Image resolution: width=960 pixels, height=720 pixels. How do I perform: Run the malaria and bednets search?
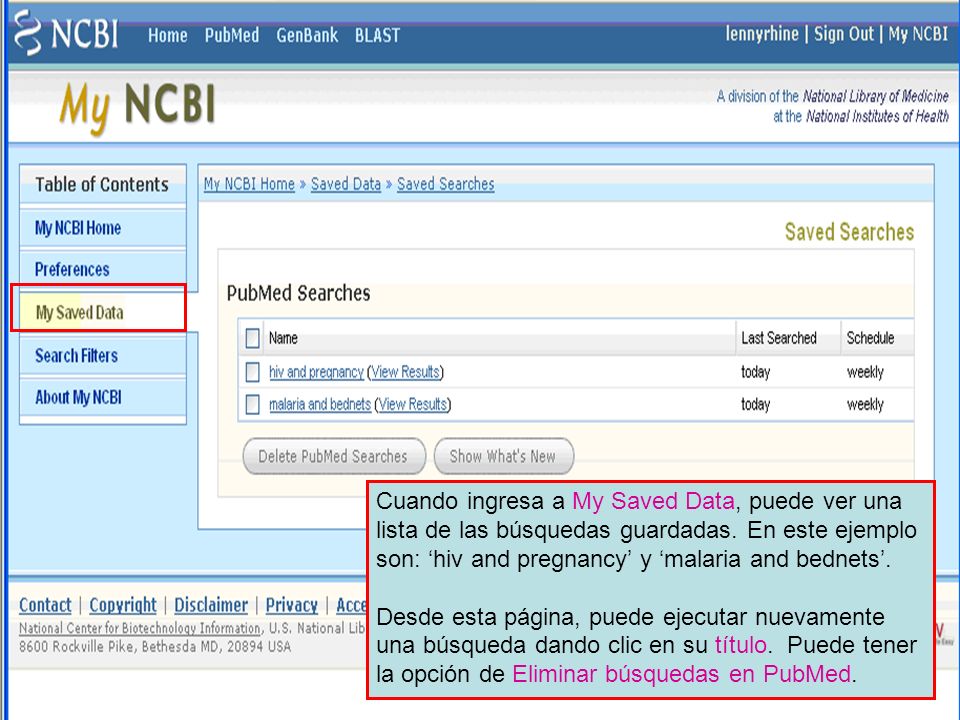coord(320,405)
